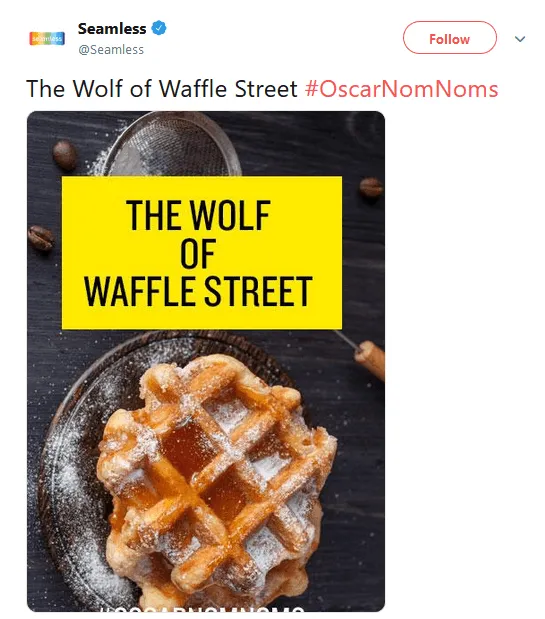Image resolution: width=545 pixels, height=619 pixels.
Task: Click the coffee bean beside the sieve
Action: (65, 156)
